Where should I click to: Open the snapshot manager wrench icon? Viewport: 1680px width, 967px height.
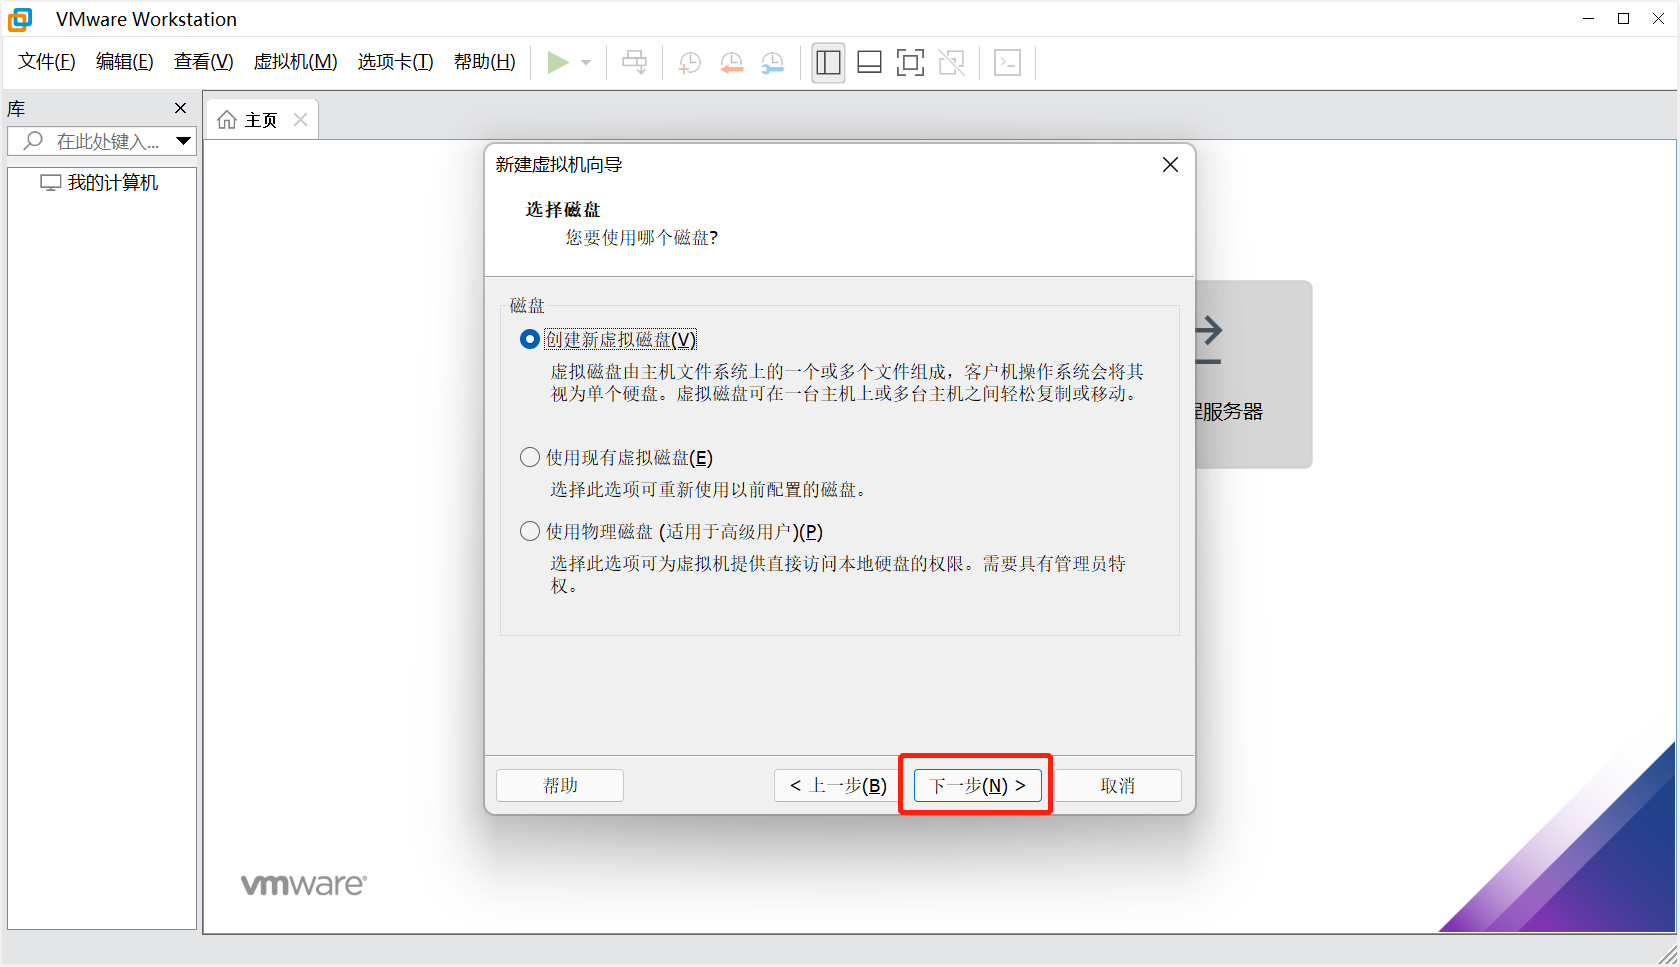coord(773,63)
